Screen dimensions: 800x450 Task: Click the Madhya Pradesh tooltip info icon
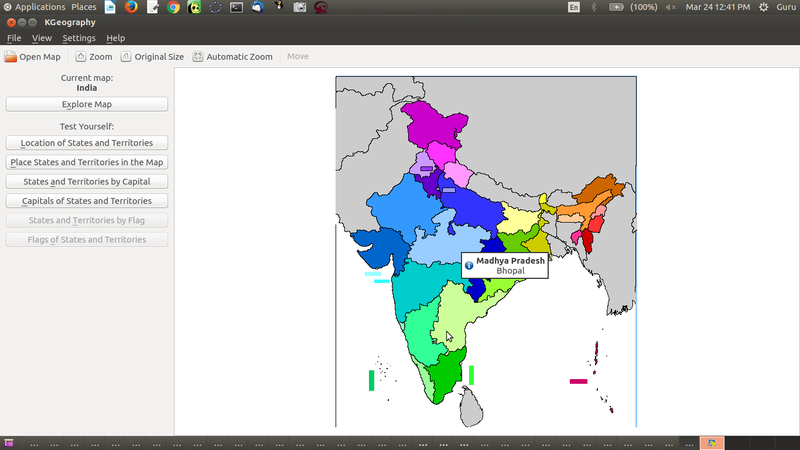coord(469,265)
